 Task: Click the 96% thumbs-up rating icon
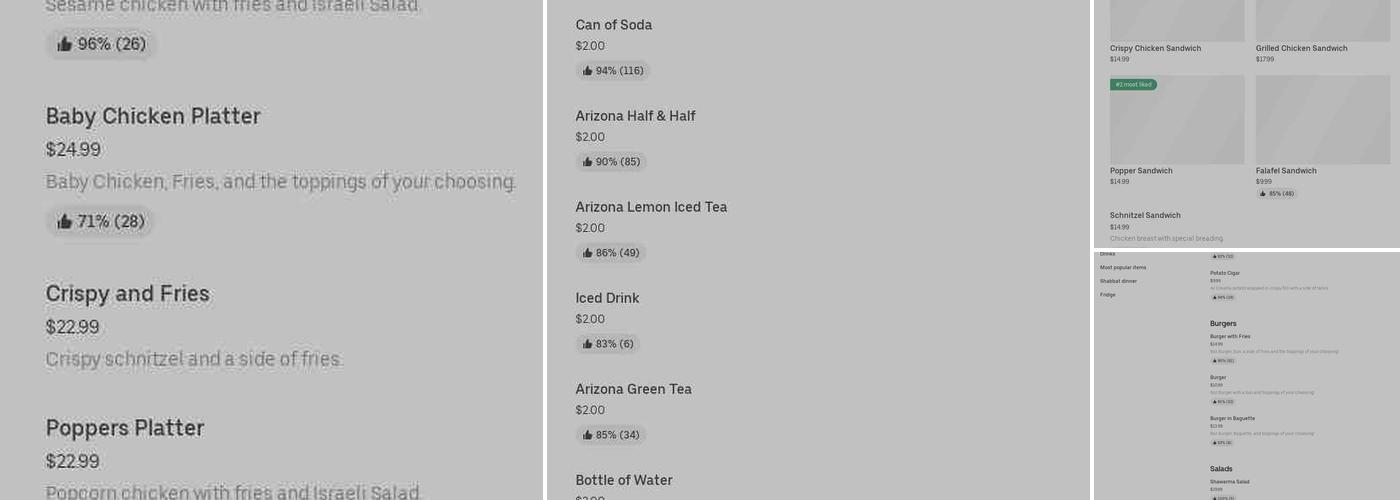pyautogui.click(x=65, y=44)
